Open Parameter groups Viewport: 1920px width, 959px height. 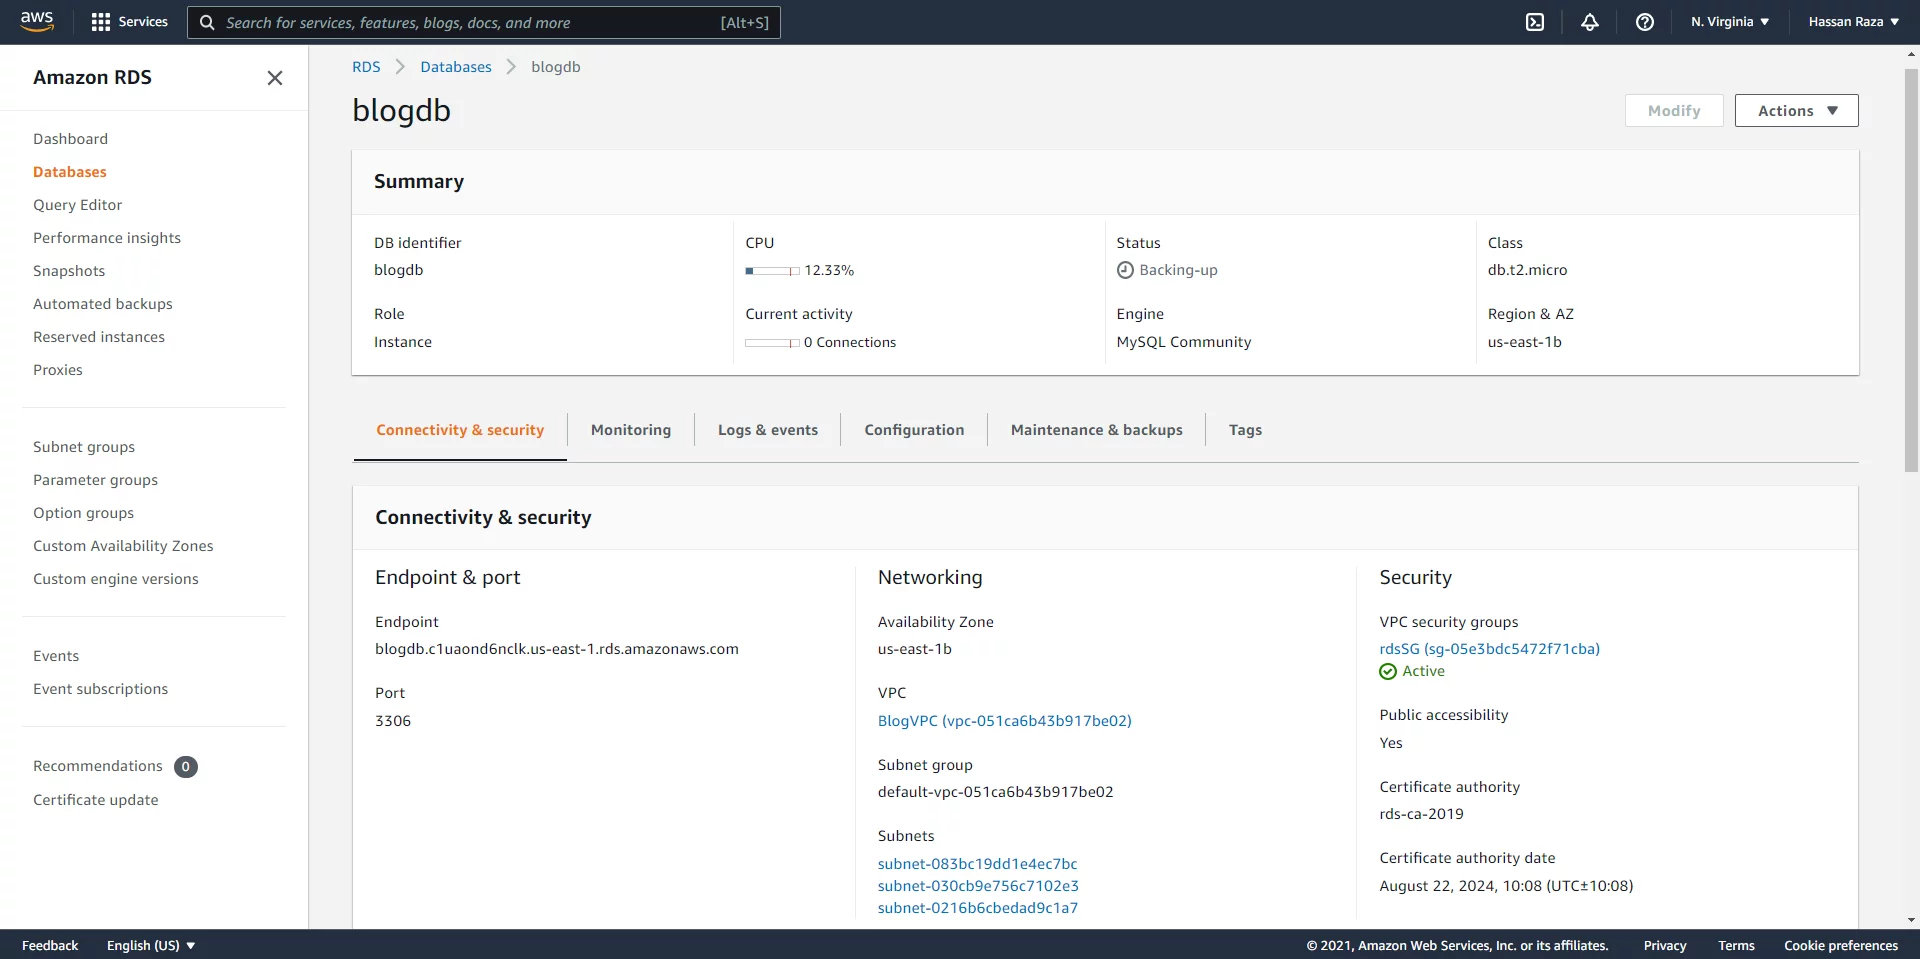click(x=95, y=480)
